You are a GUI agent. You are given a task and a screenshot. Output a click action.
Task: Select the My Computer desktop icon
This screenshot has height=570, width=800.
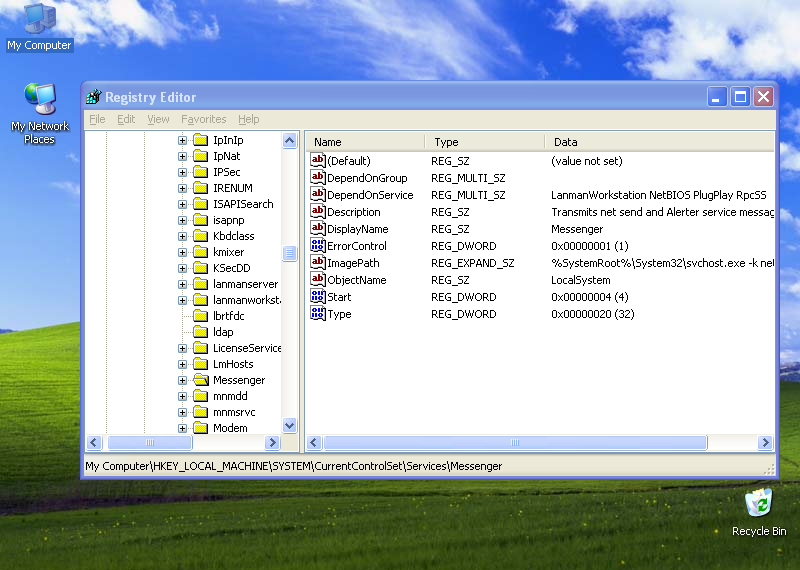pyautogui.click(x=39, y=28)
